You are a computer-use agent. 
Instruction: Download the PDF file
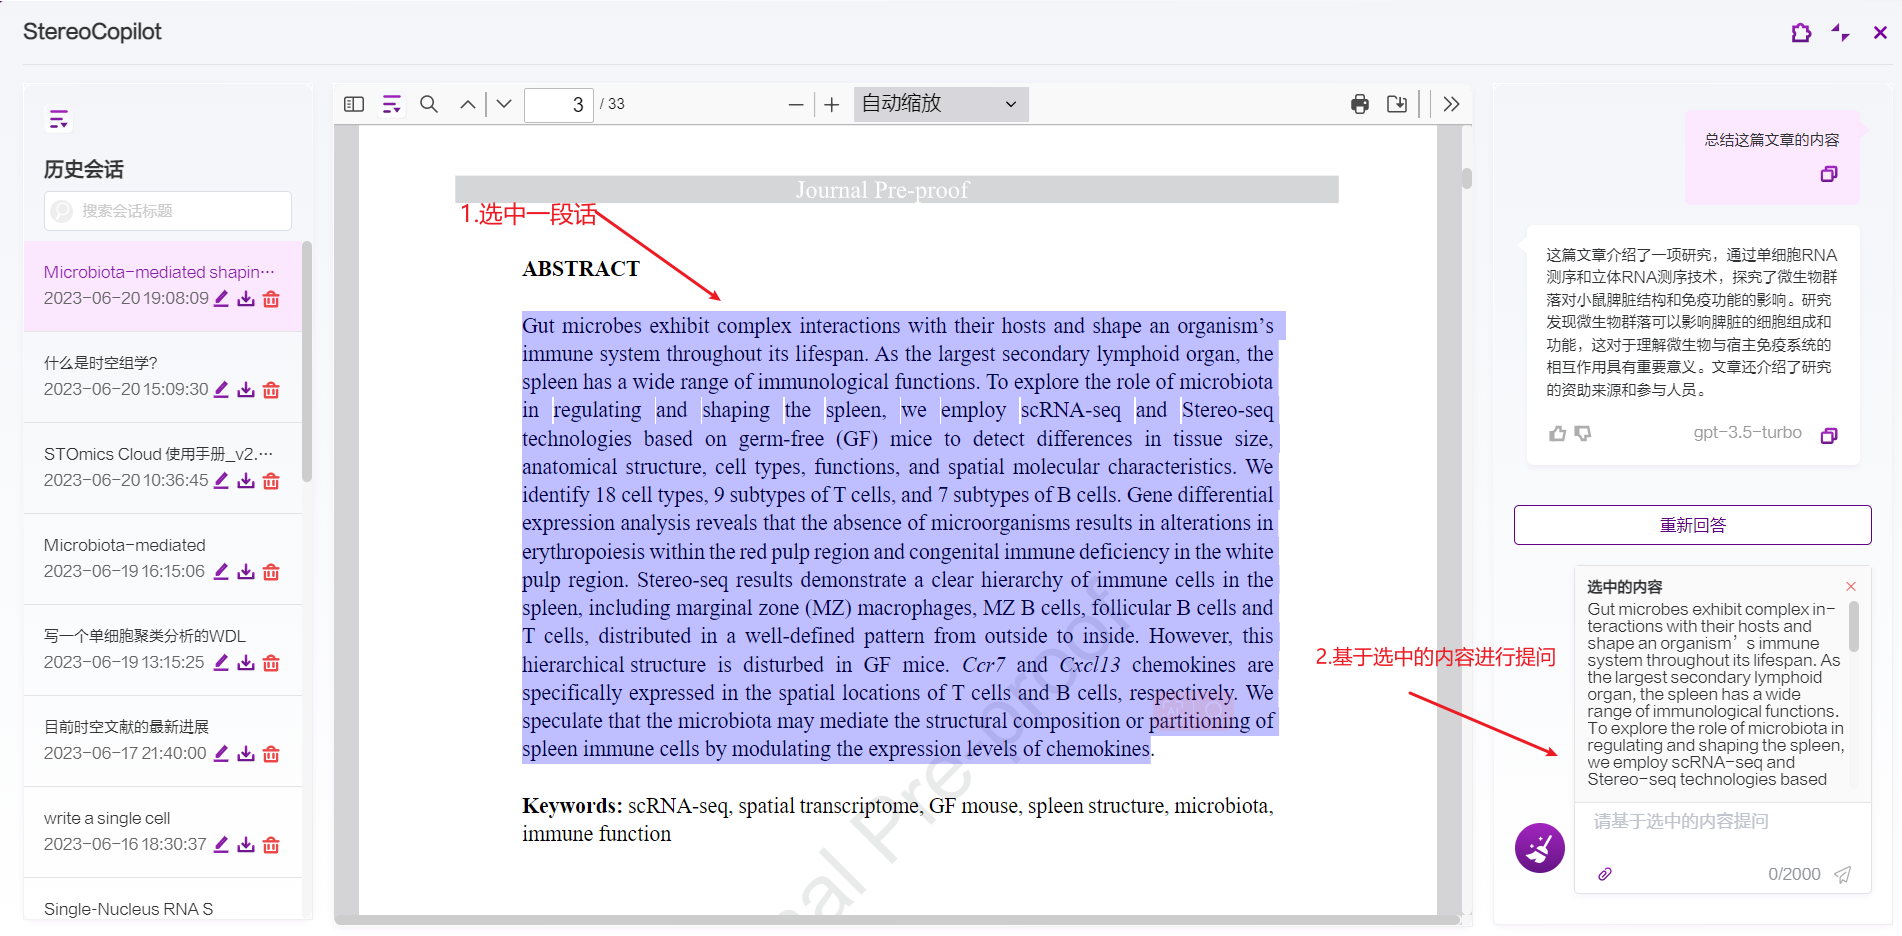point(1397,104)
